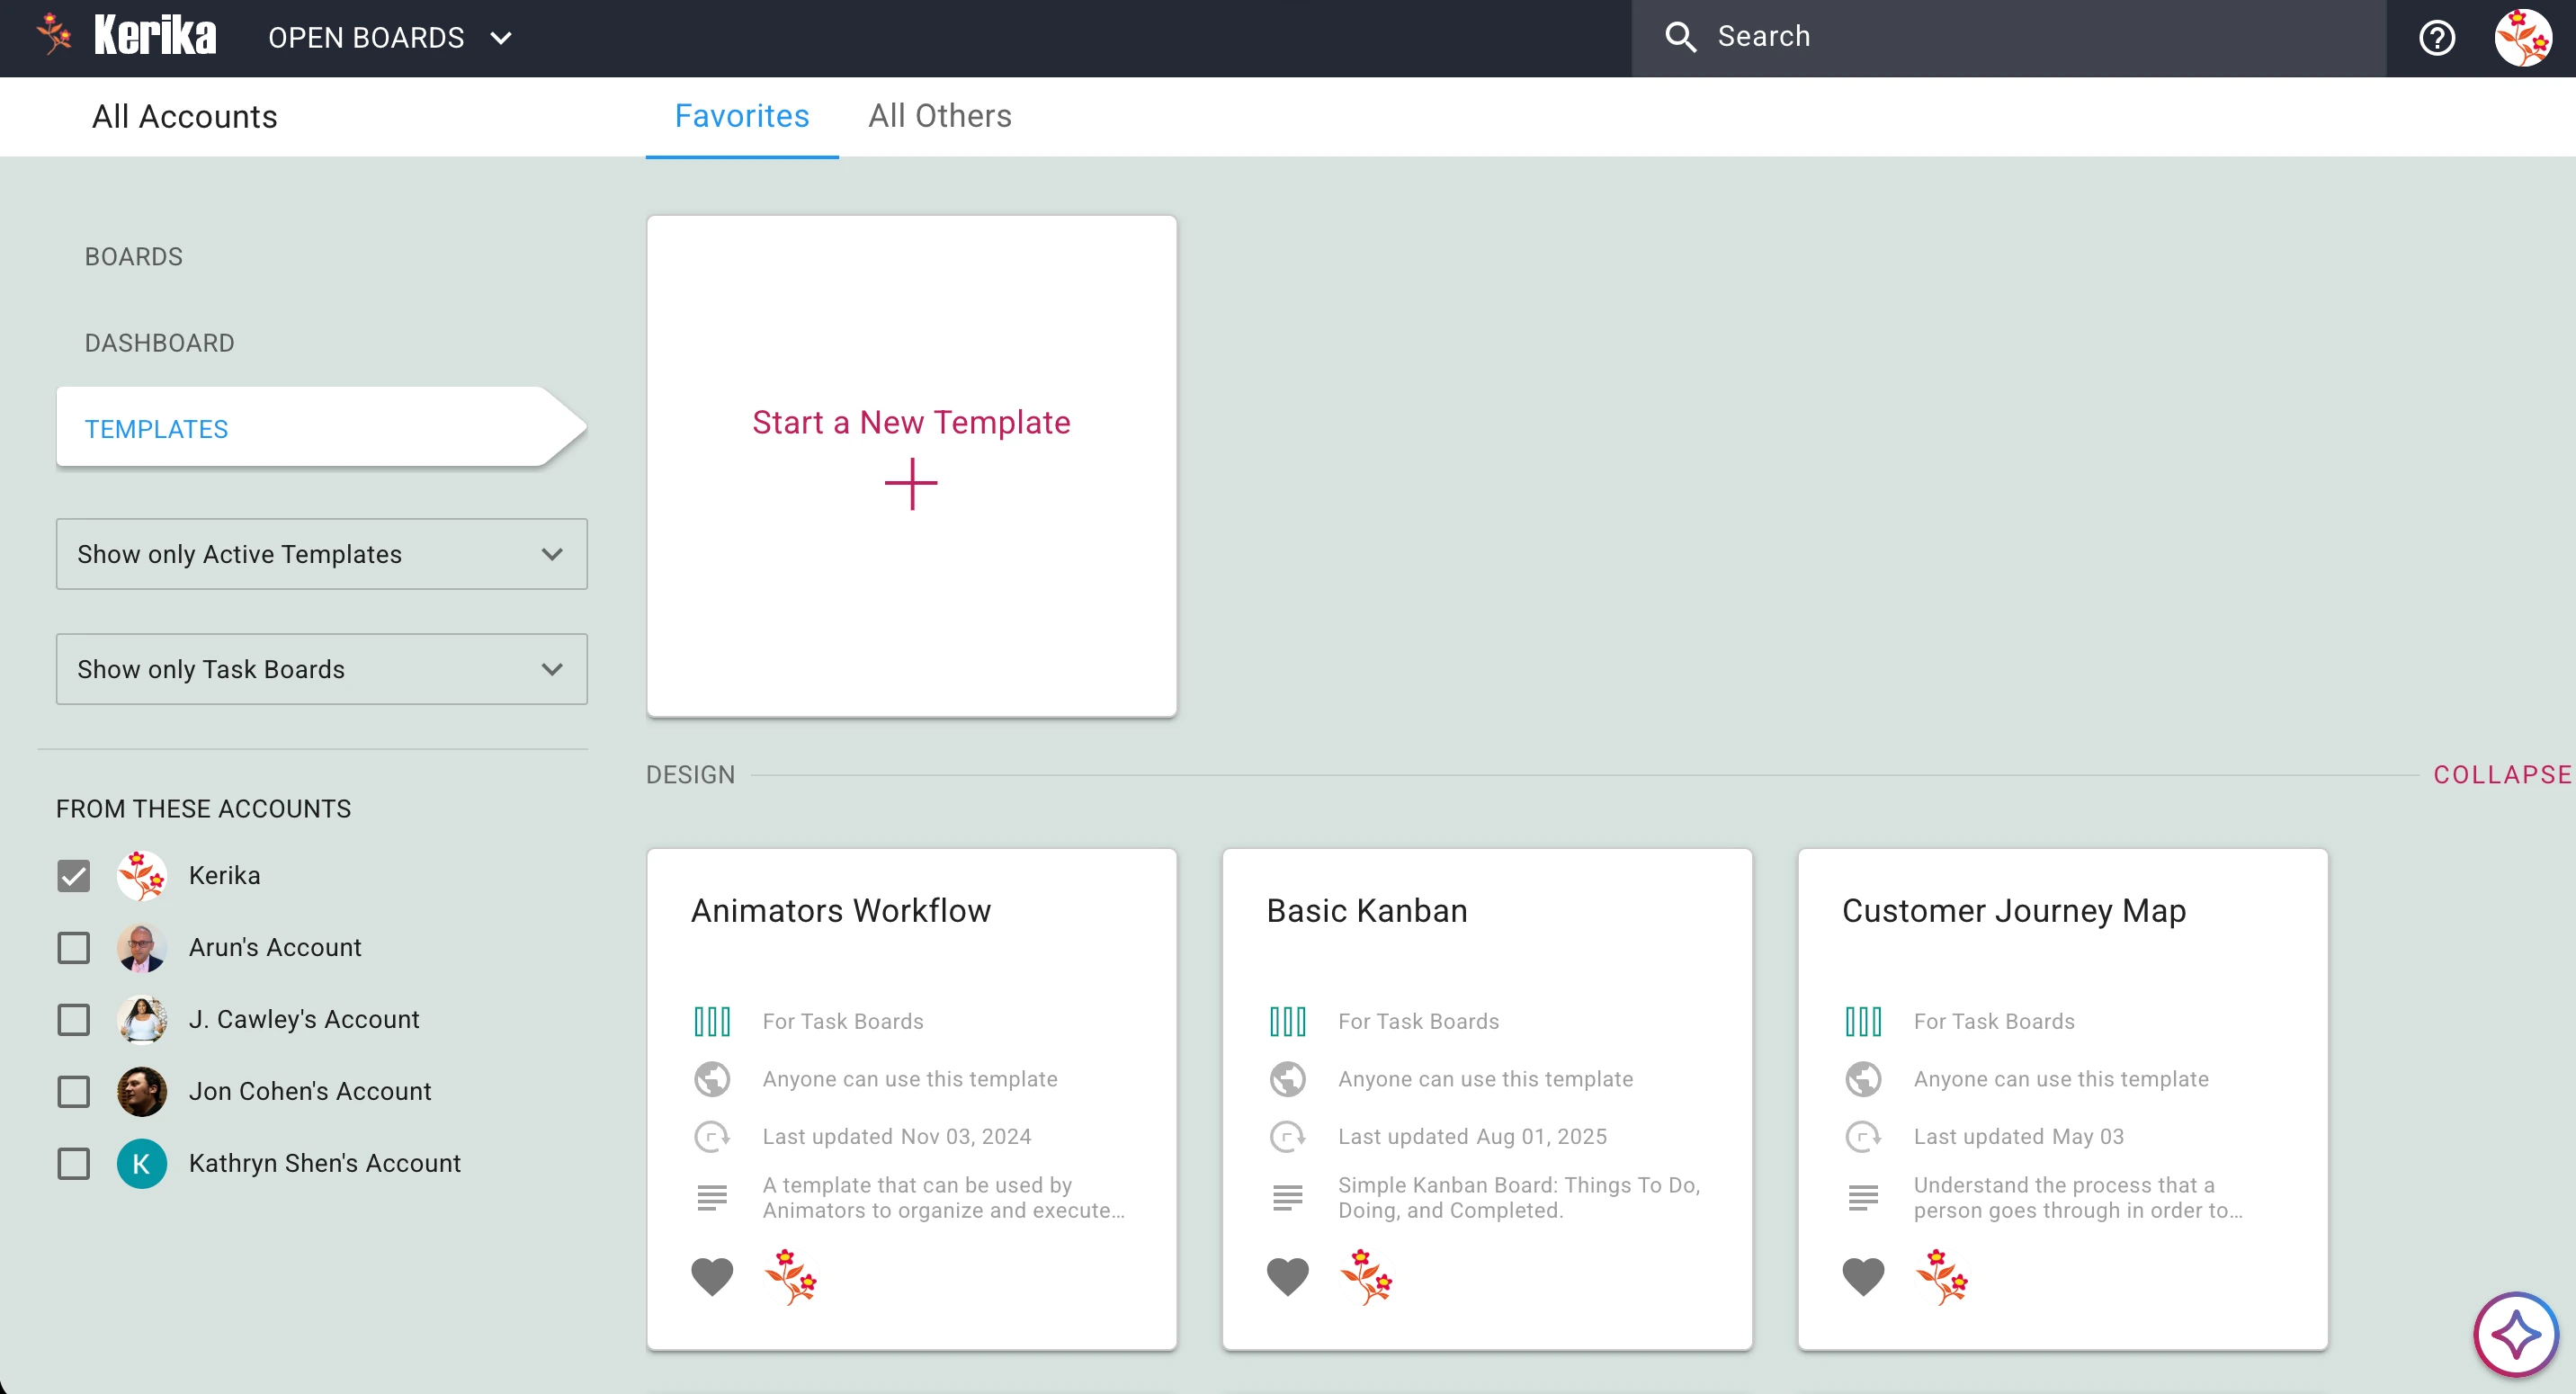Screen dimensions: 2576x1394
Task: Click Last updated Aug 01, 2025 text
Action: click(1472, 1137)
